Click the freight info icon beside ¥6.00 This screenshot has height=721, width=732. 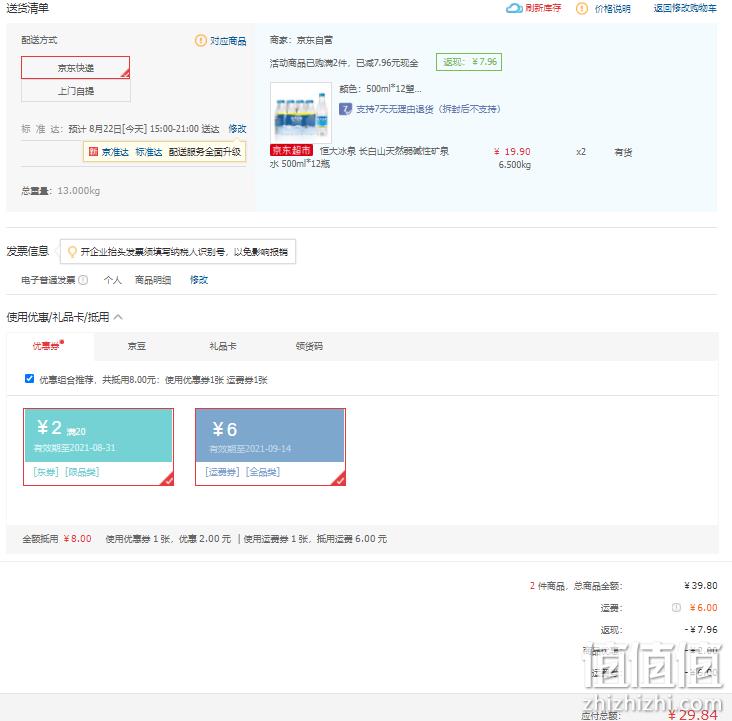676,608
